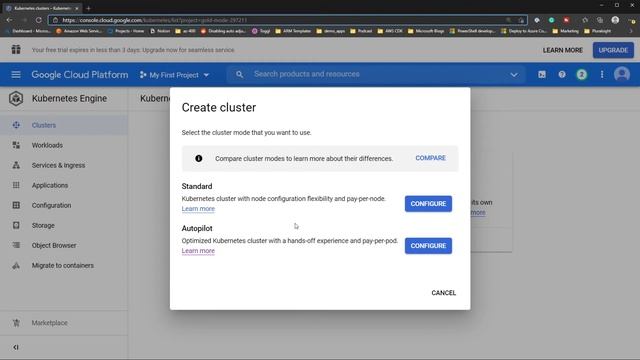This screenshot has height=360, width=640.
Task: Open the Amazon Web Services bookmark
Action: pyautogui.click(x=79, y=31)
